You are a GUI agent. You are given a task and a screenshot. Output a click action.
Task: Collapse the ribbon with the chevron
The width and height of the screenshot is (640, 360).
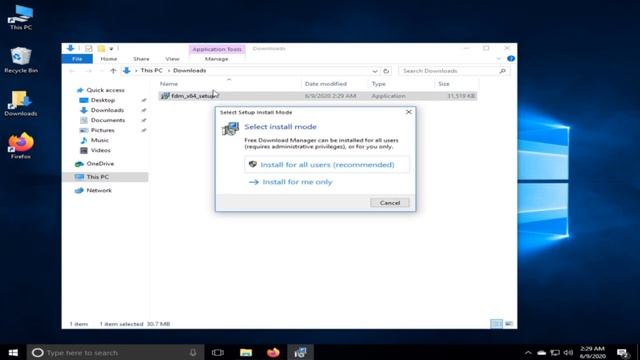point(499,59)
